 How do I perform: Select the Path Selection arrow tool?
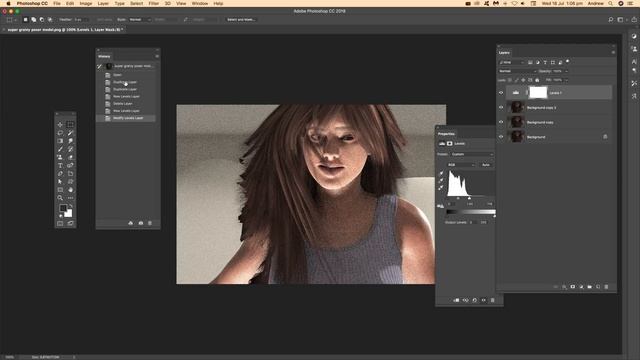[60, 182]
